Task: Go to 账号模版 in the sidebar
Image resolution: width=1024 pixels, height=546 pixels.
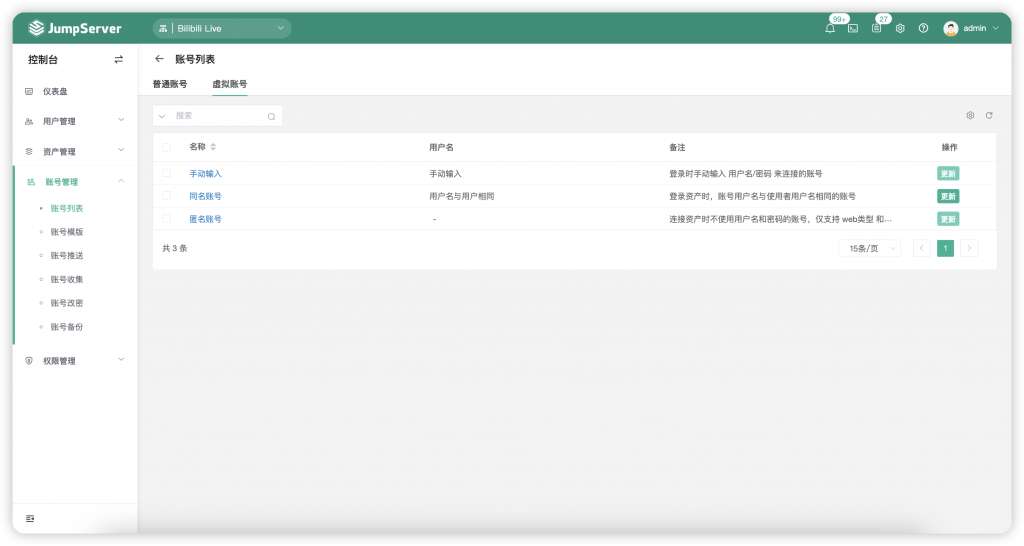Action: pyautogui.click(x=67, y=232)
